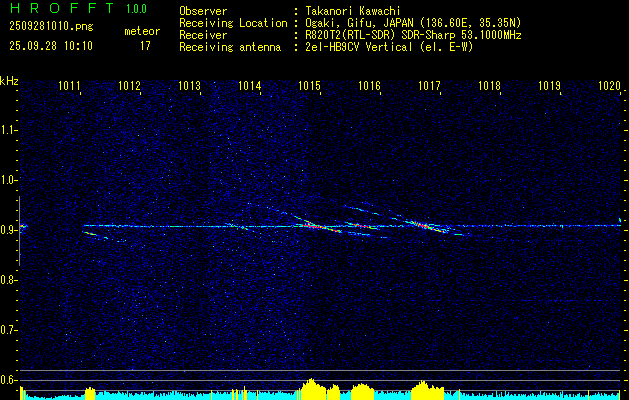The width and height of the screenshot is (629, 400).
Task: Click the 0.7 frequency axis label
Action: click(8, 330)
